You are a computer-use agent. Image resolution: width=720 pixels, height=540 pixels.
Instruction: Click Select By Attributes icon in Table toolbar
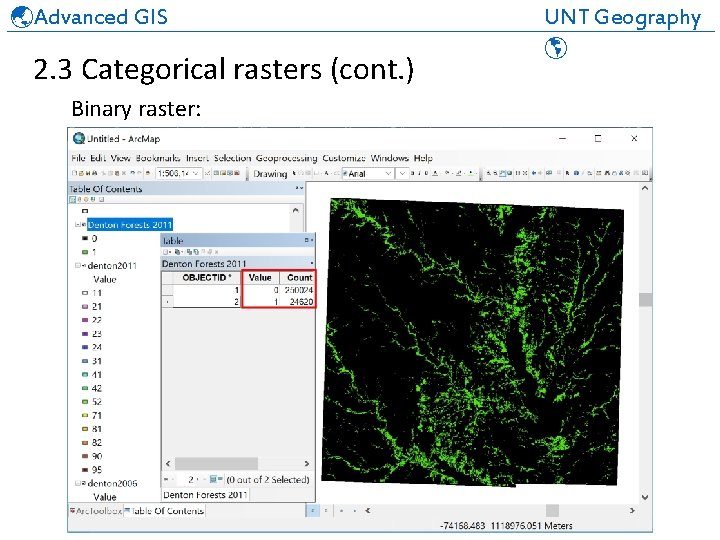[190, 252]
